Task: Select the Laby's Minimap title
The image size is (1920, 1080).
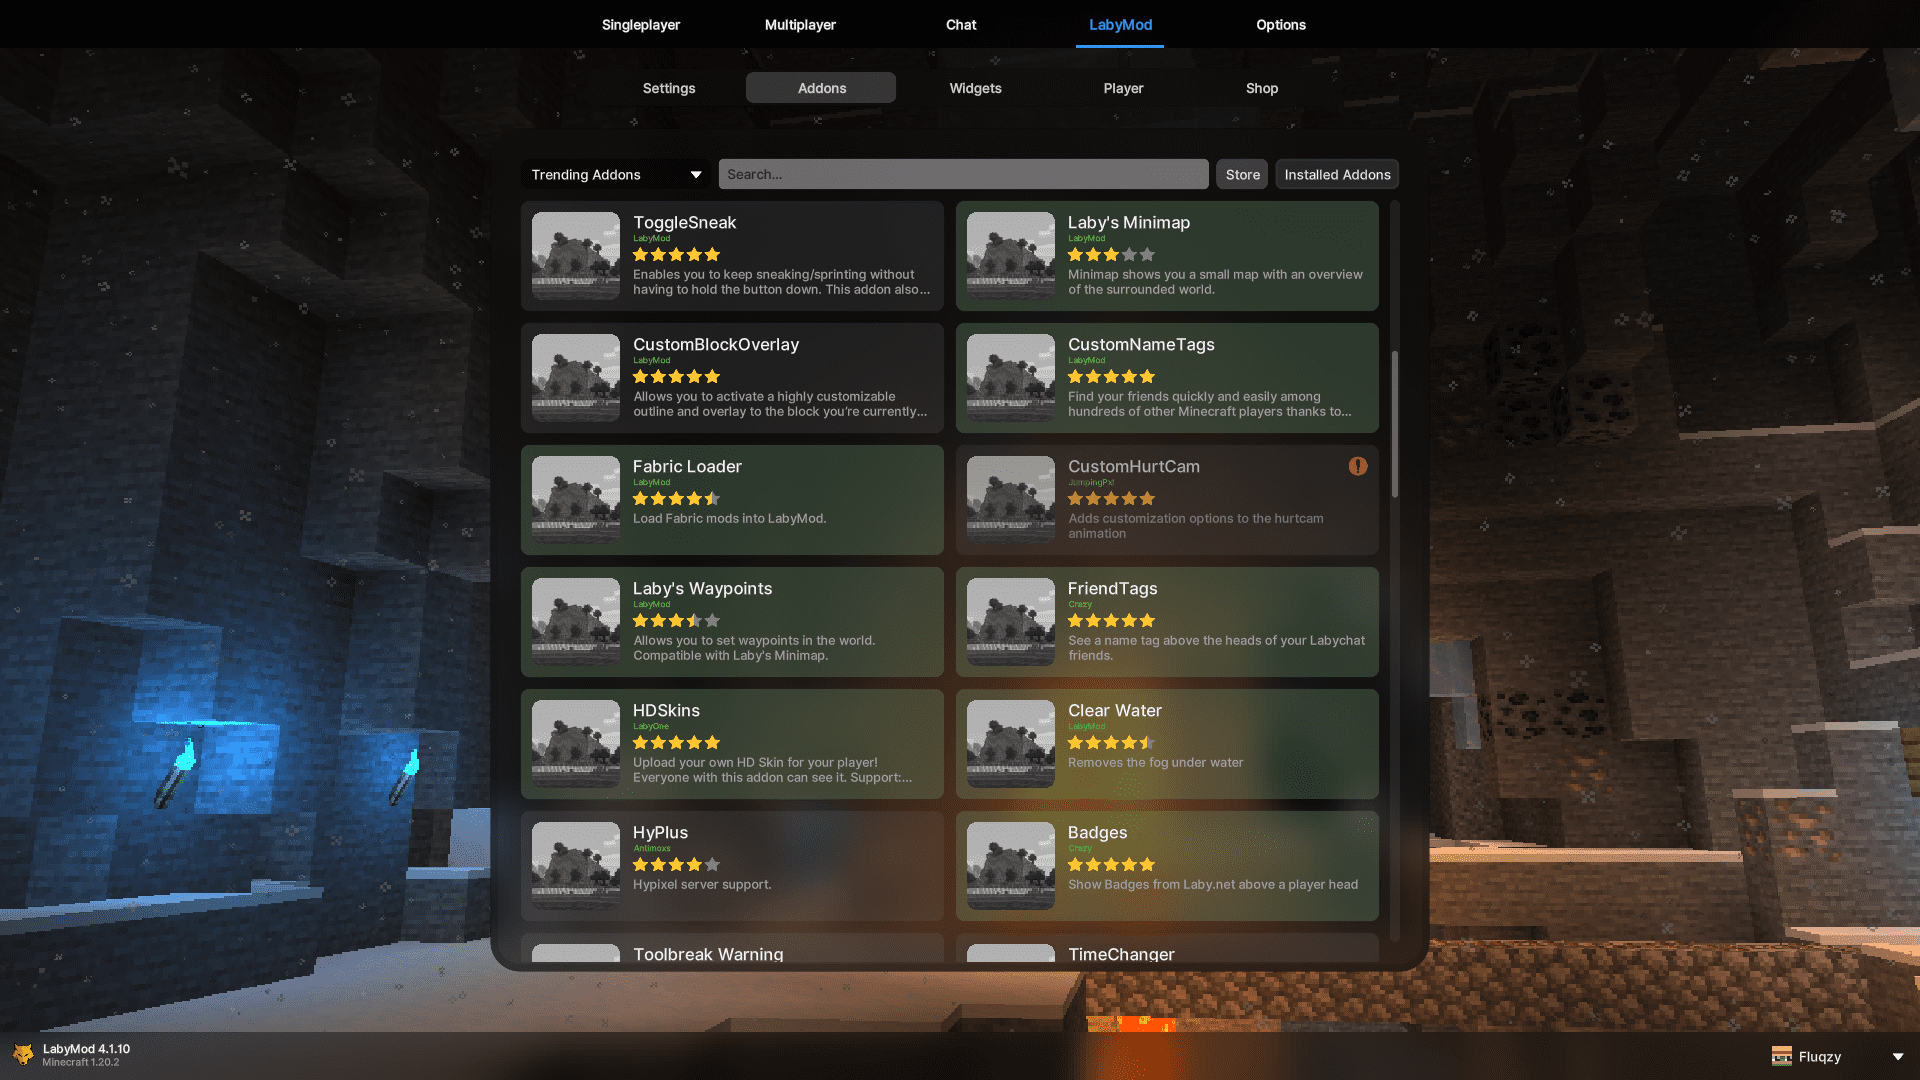Action: 1129,222
